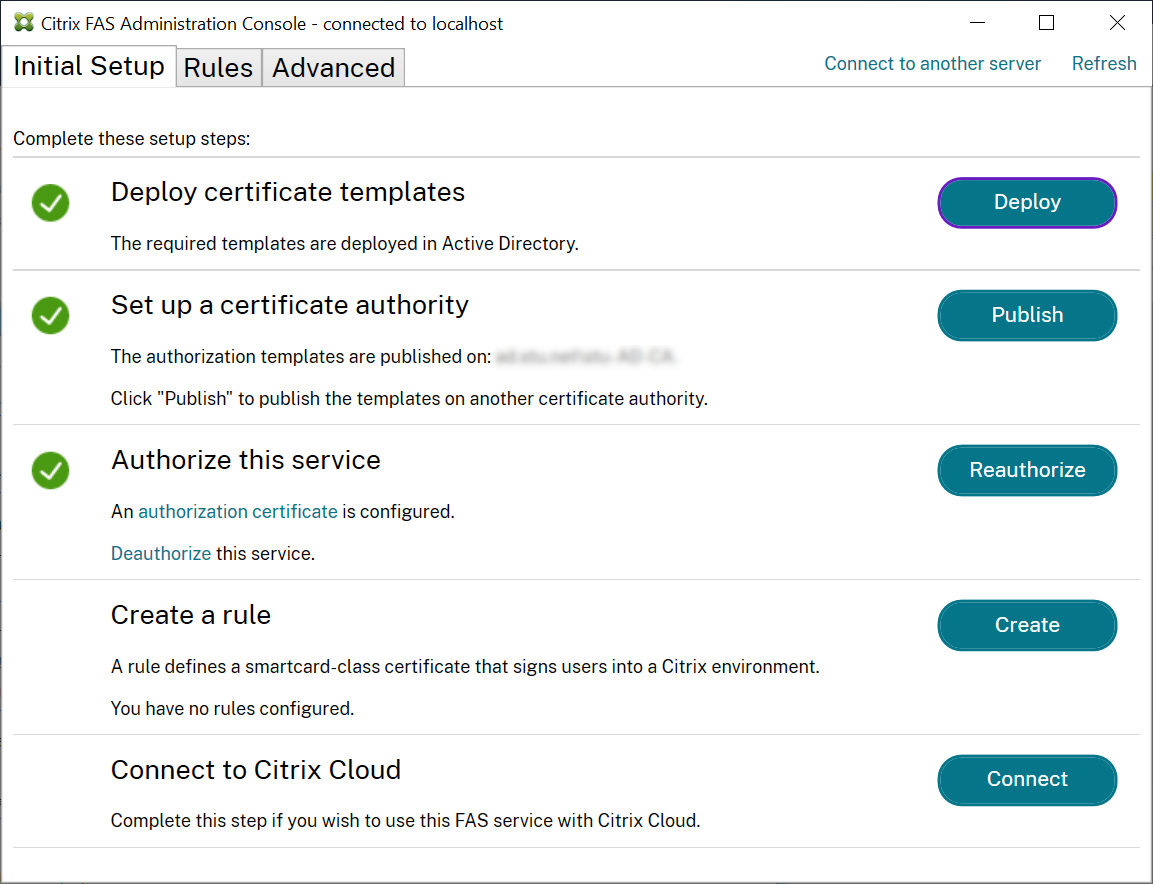Click Connect to another server

[x=932, y=64]
